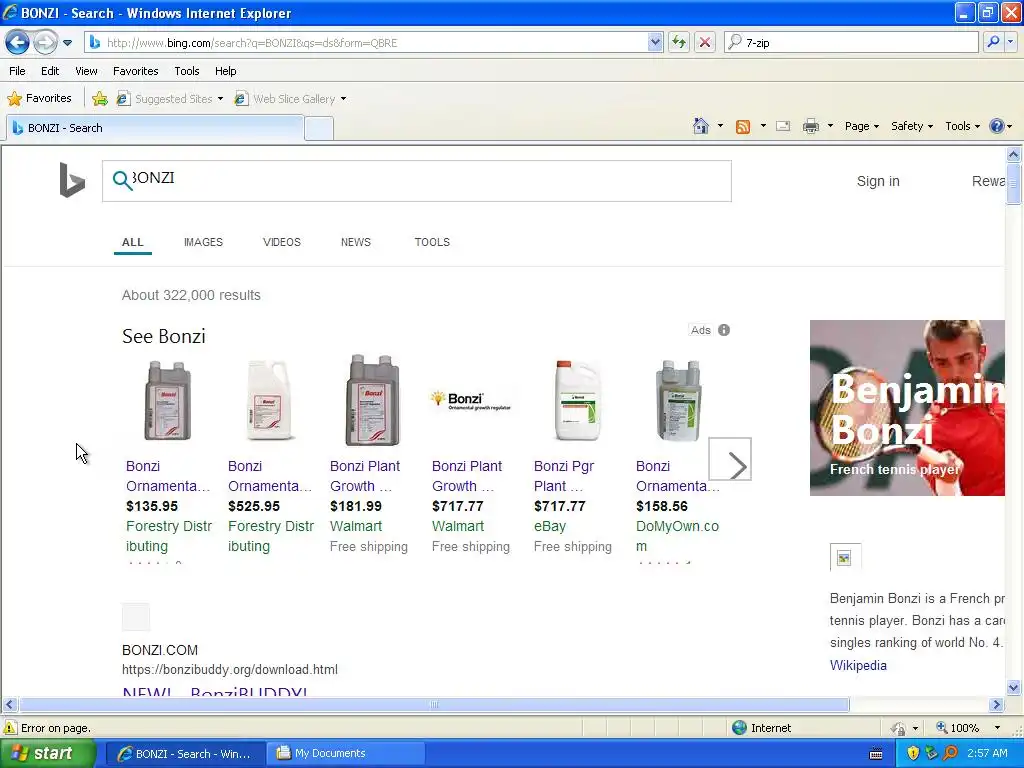This screenshot has height=768, width=1024.
Task: Open the Edit menu
Action: 50,71
